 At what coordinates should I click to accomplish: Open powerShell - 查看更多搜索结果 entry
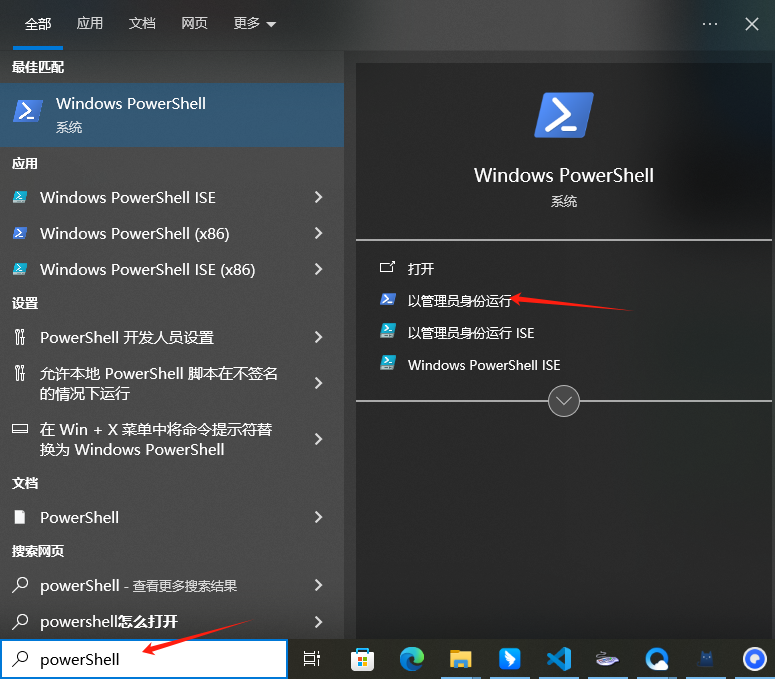pos(172,585)
